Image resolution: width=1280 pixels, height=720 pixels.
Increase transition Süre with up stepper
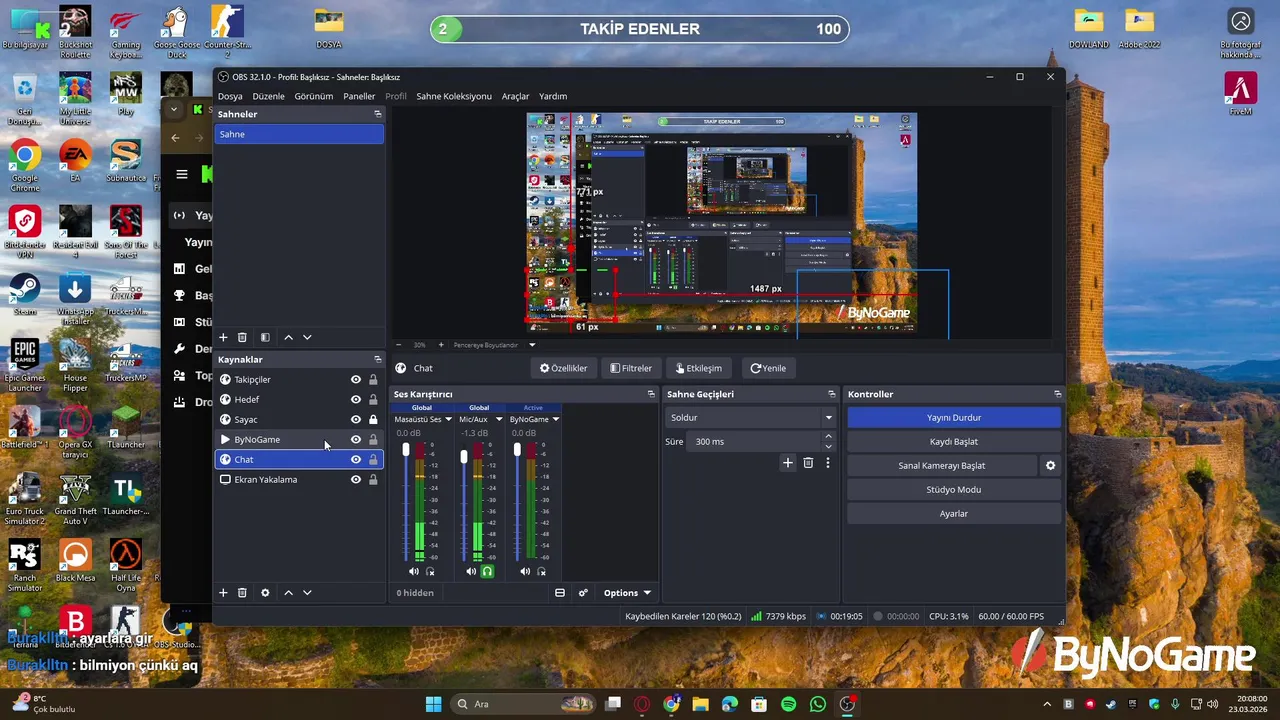point(828,437)
